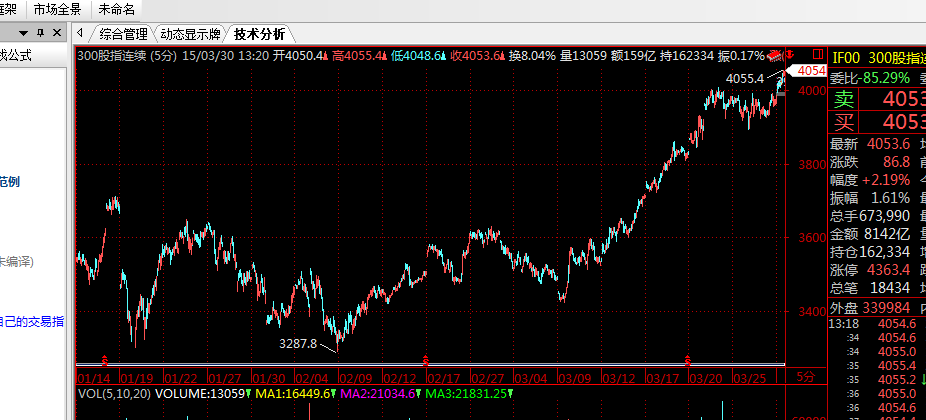Open the VOLUME:13059 indicator arrow
Screen dimensions: 926x420
pyautogui.click(x=249, y=393)
